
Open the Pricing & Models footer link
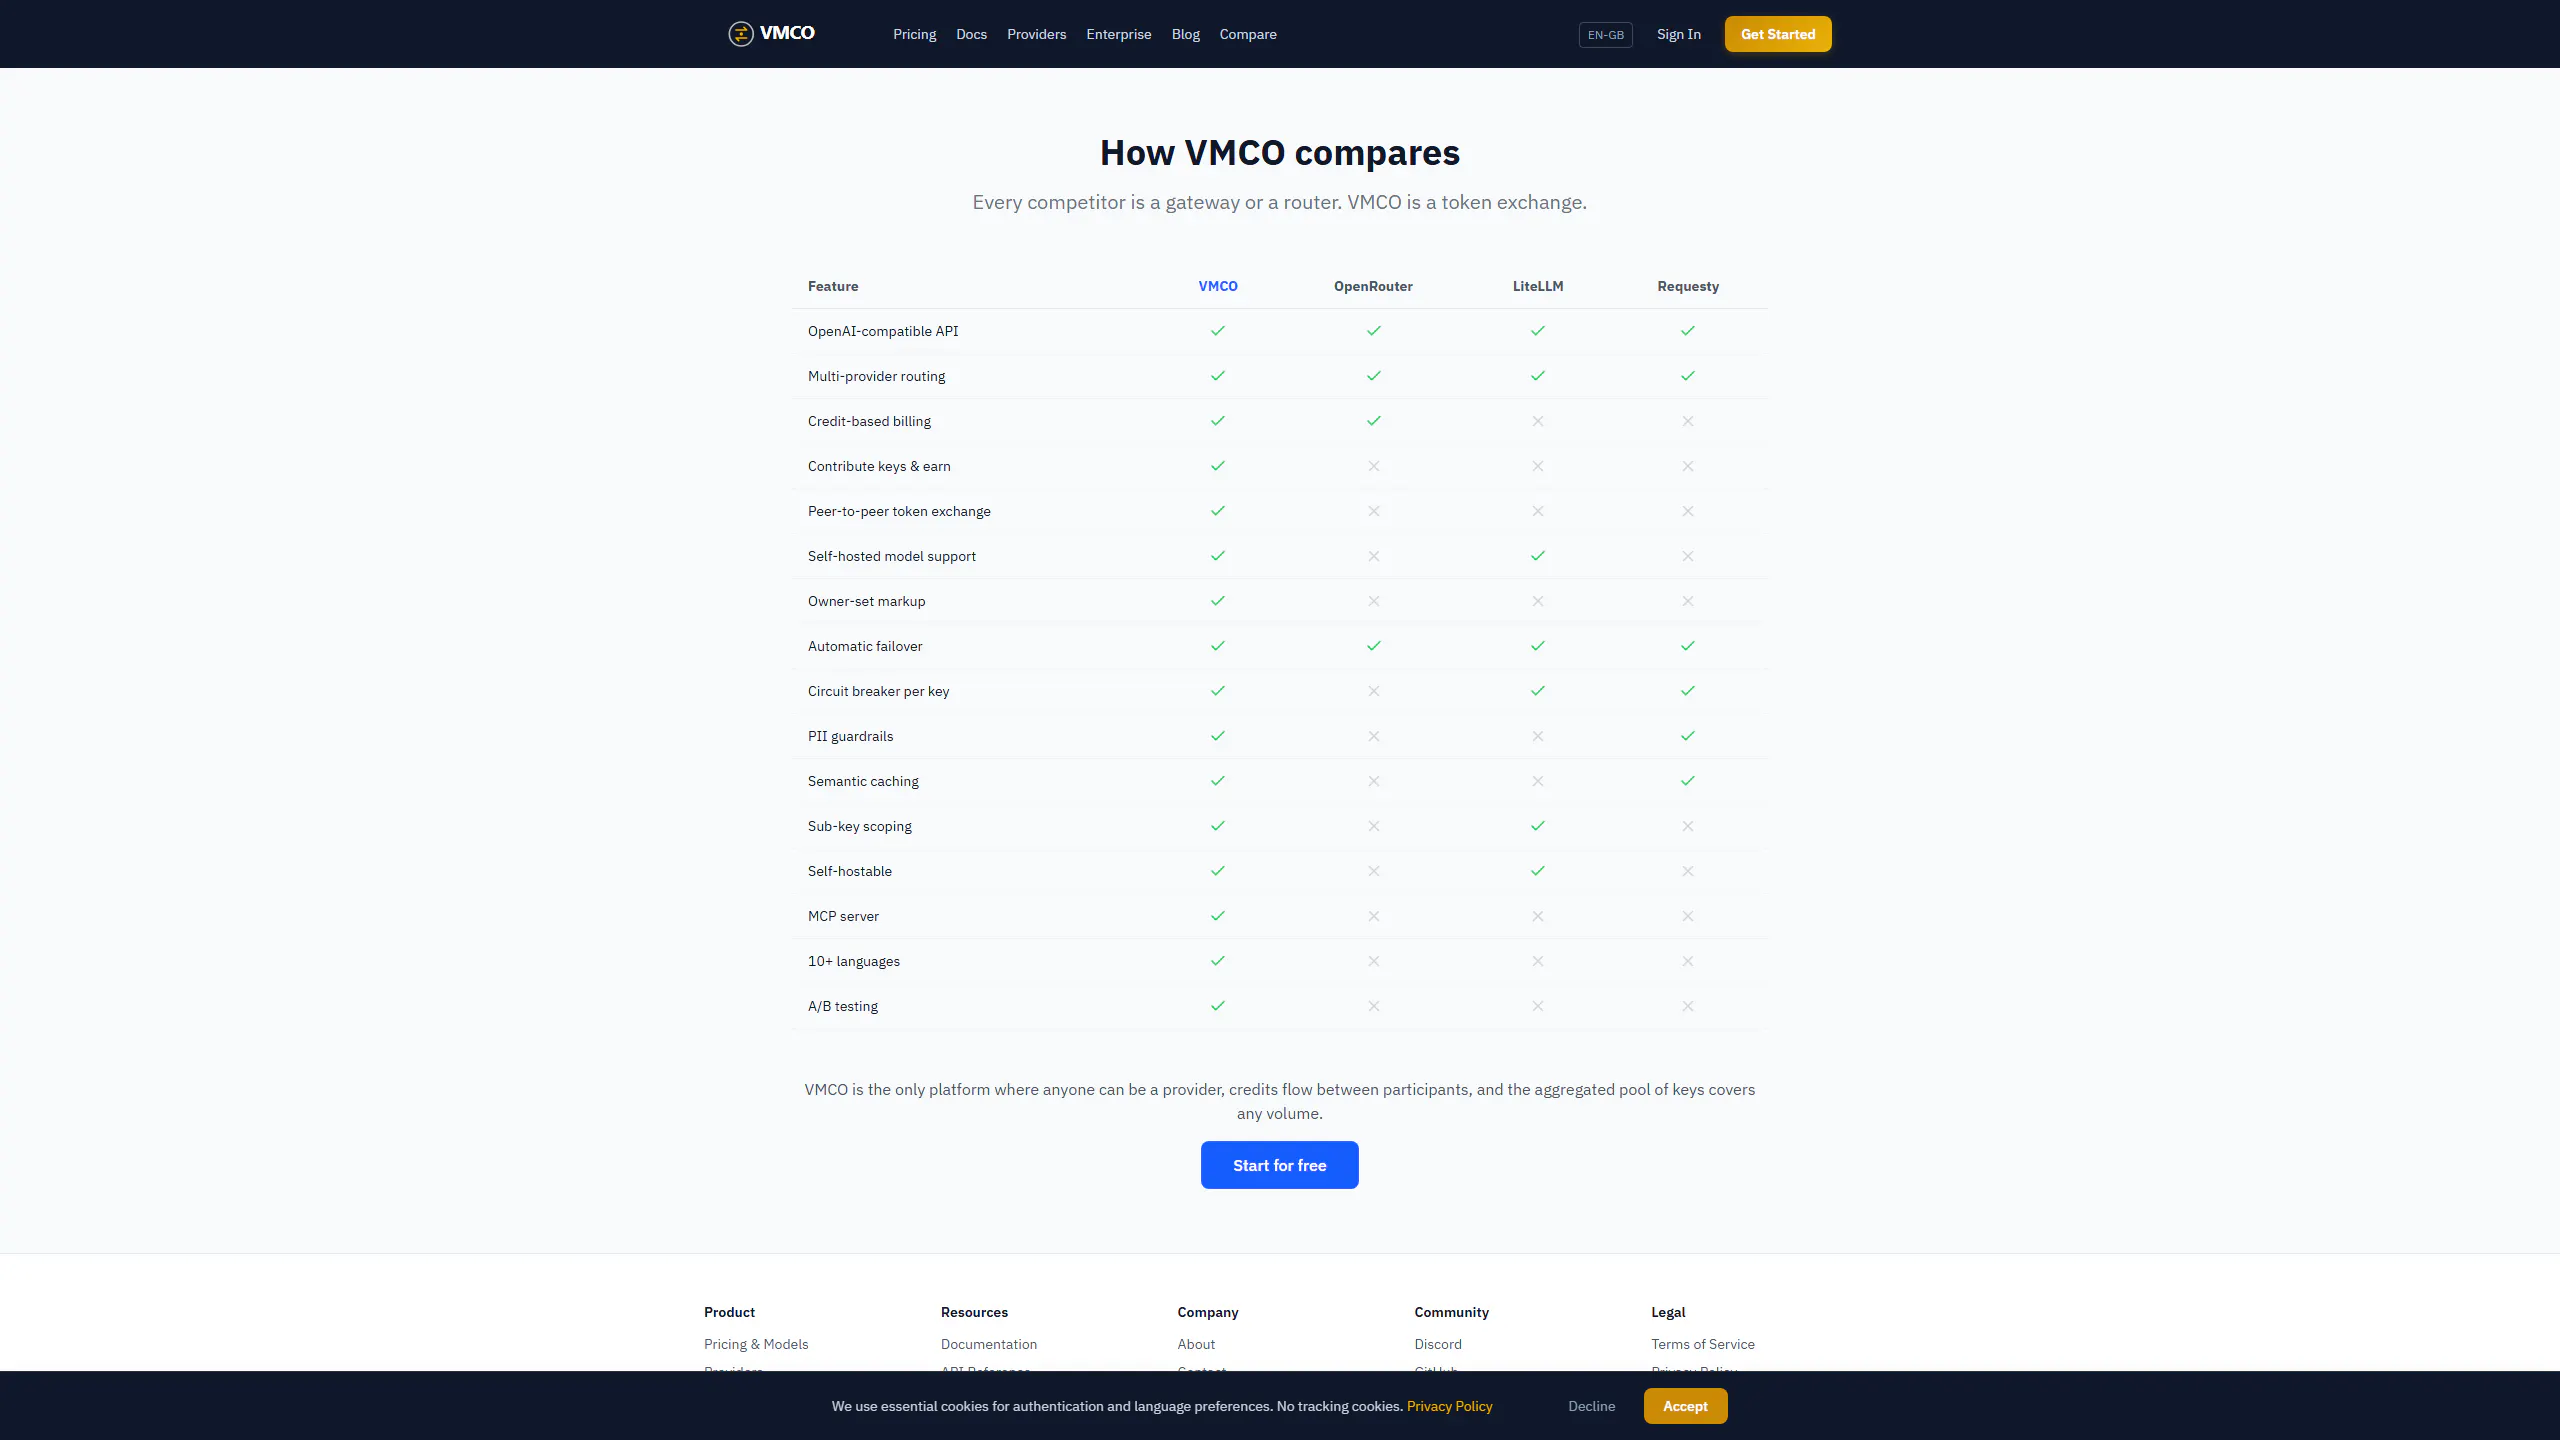756,1344
